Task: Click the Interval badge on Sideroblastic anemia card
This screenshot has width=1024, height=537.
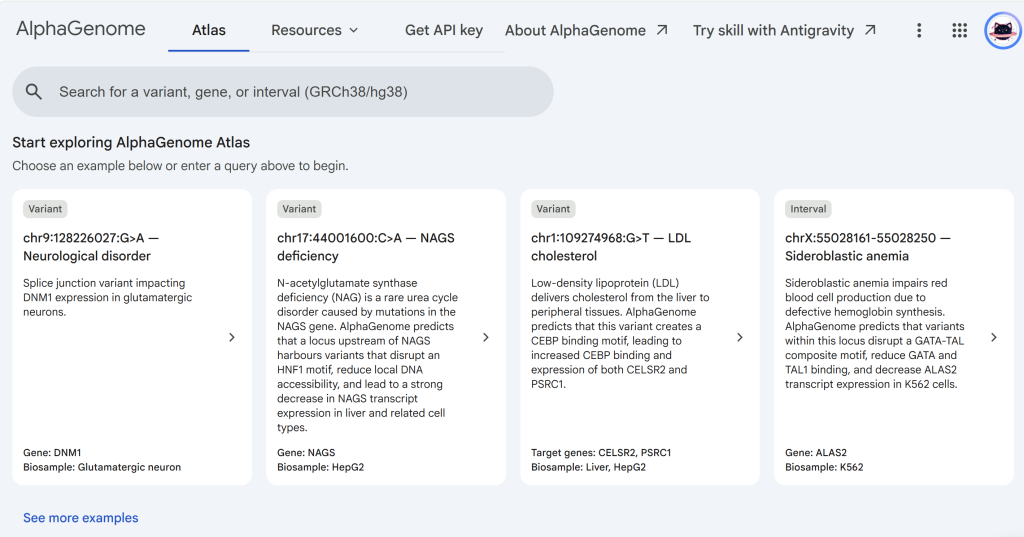Action: [808, 209]
